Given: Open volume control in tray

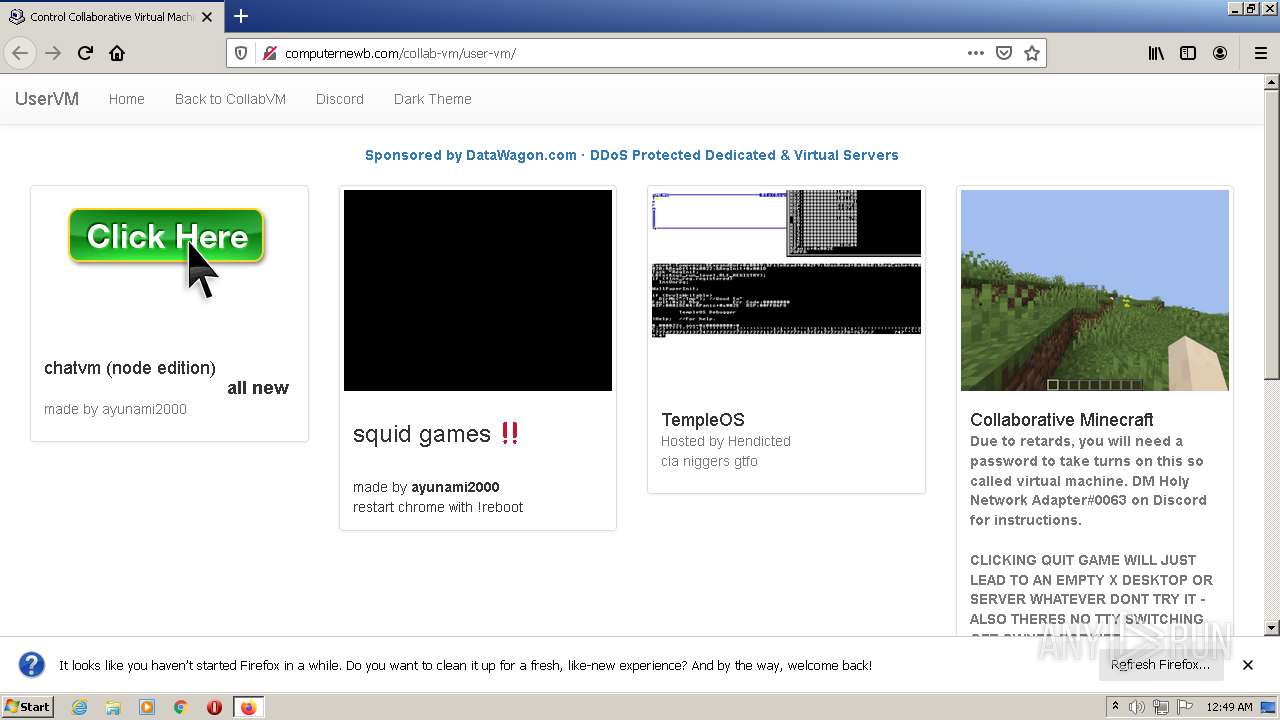Looking at the screenshot, I should point(1137,707).
